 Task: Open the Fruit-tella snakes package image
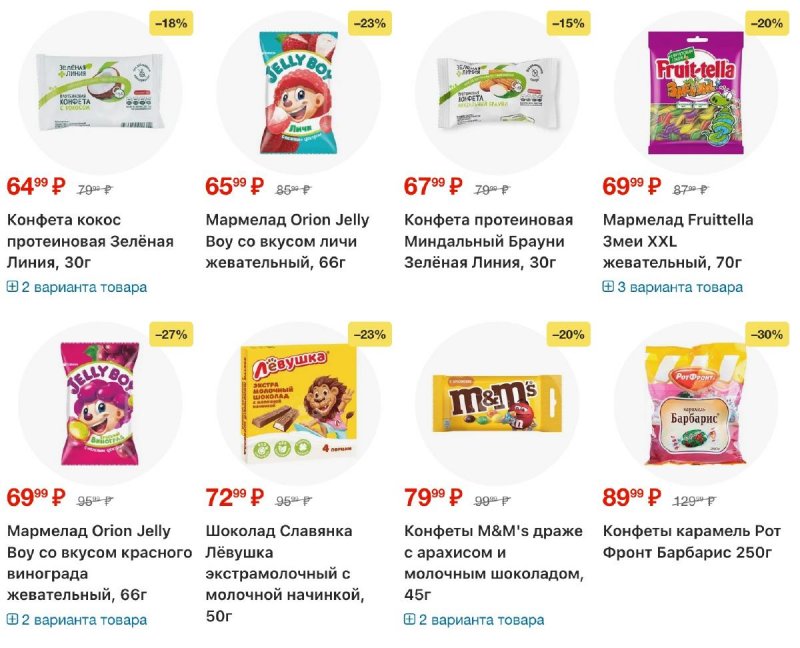[694, 91]
